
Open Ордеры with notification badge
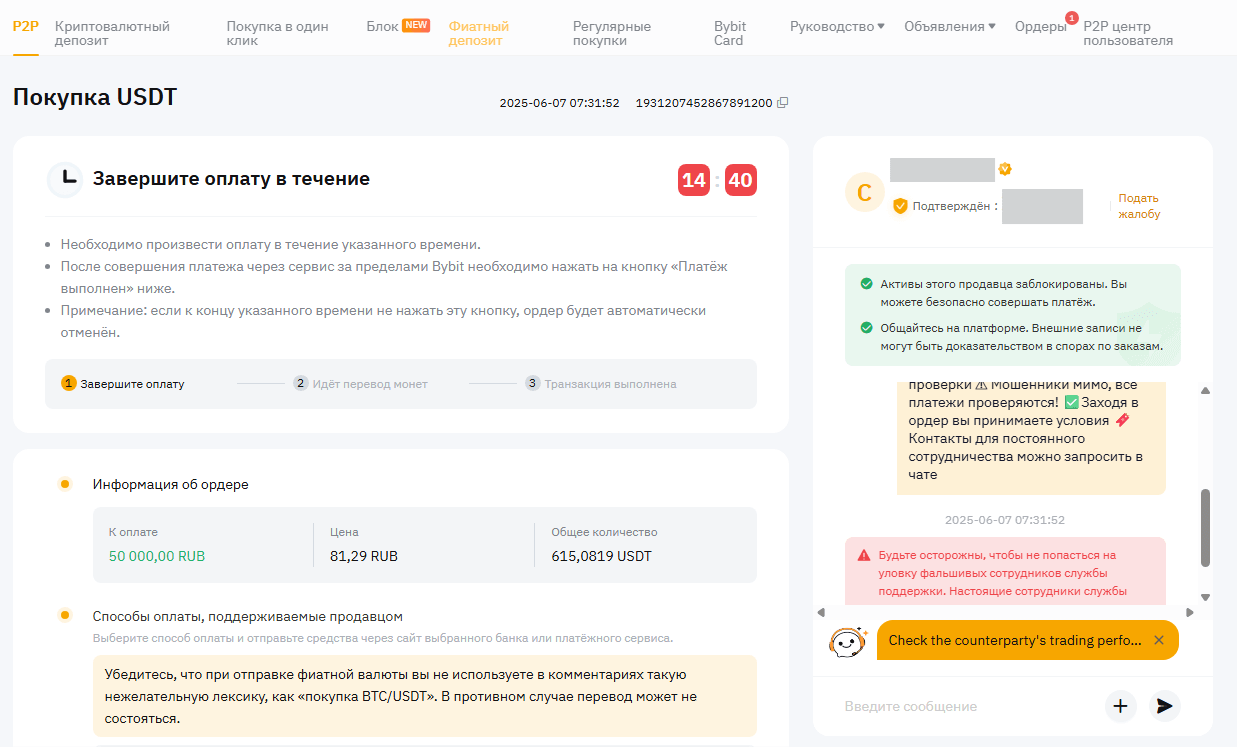[1040, 27]
